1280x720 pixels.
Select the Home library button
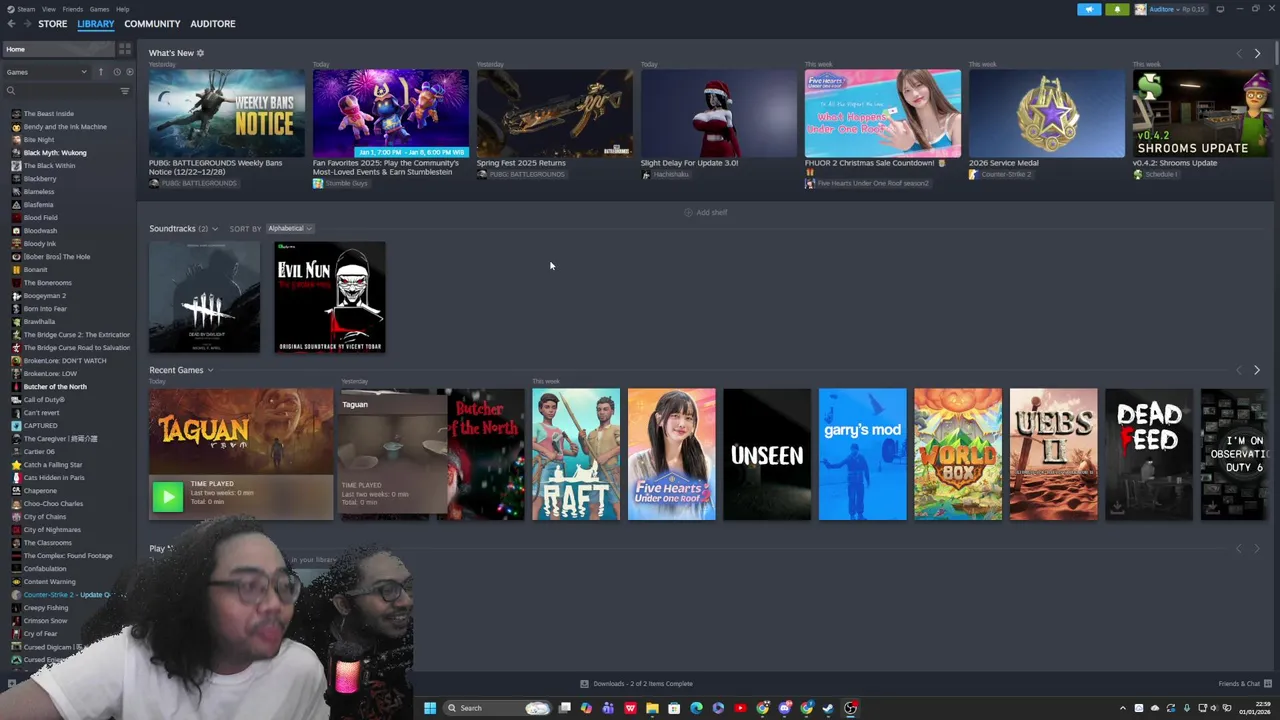(58, 48)
